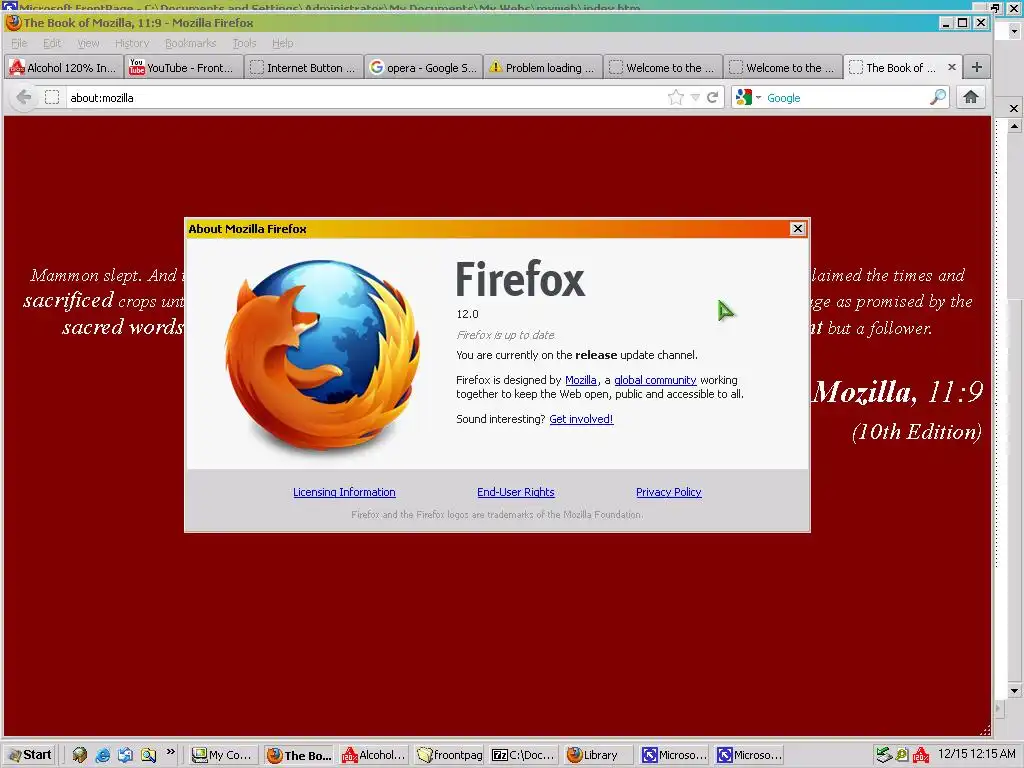The width and height of the screenshot is (1024, 768).
Task: Switch to The Book of Mozilla taskbar button
Action: click(299, 755)
